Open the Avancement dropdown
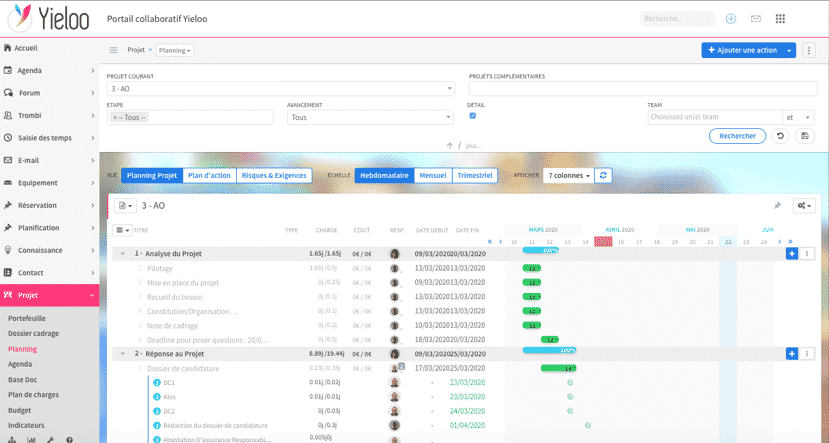The width and height of the screenshot is (829, 443). (370, 117)
